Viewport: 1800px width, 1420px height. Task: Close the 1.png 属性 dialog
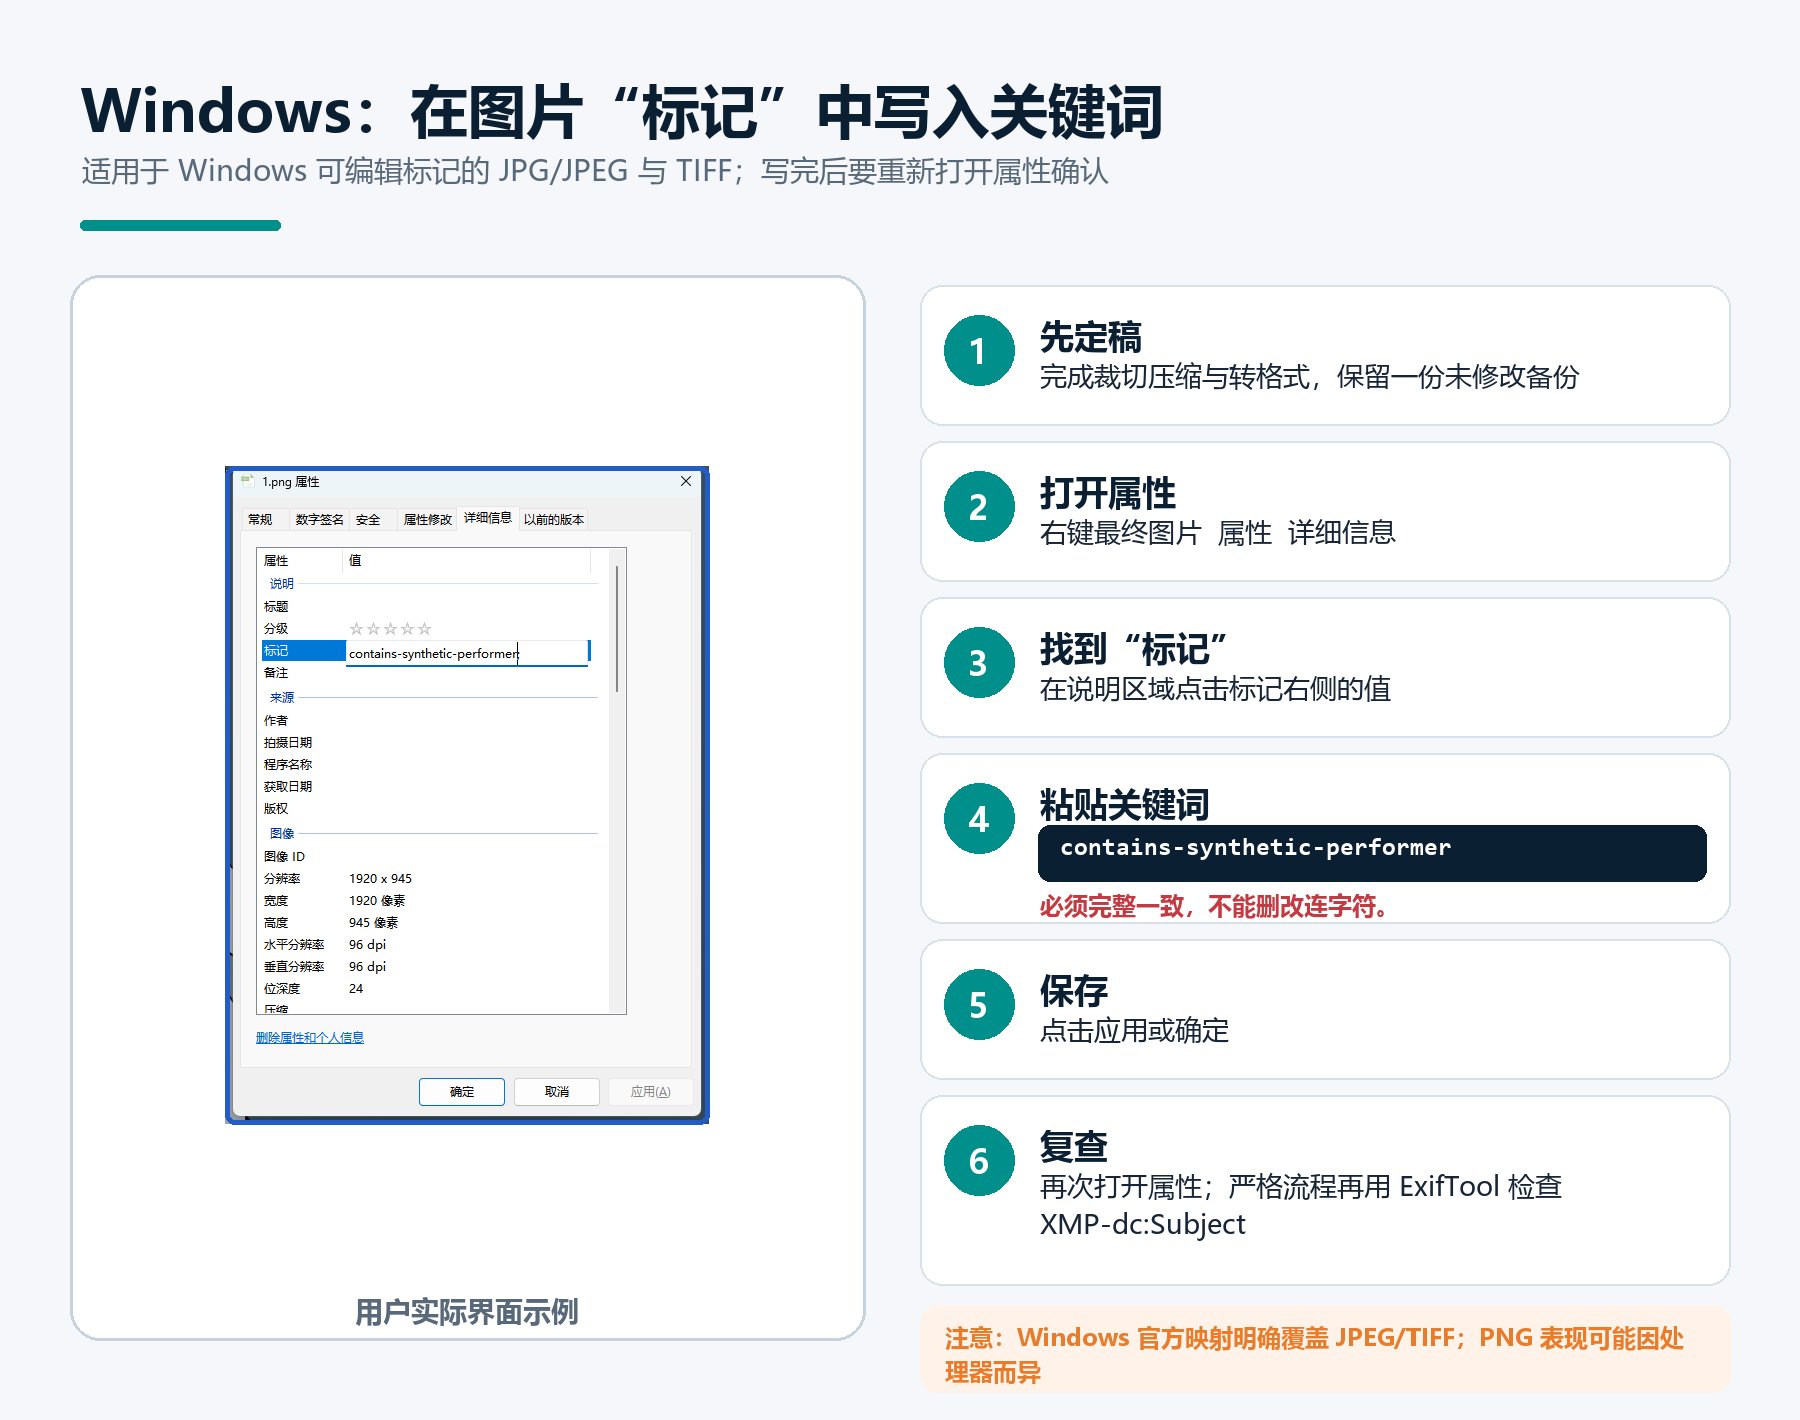point(686,481)
